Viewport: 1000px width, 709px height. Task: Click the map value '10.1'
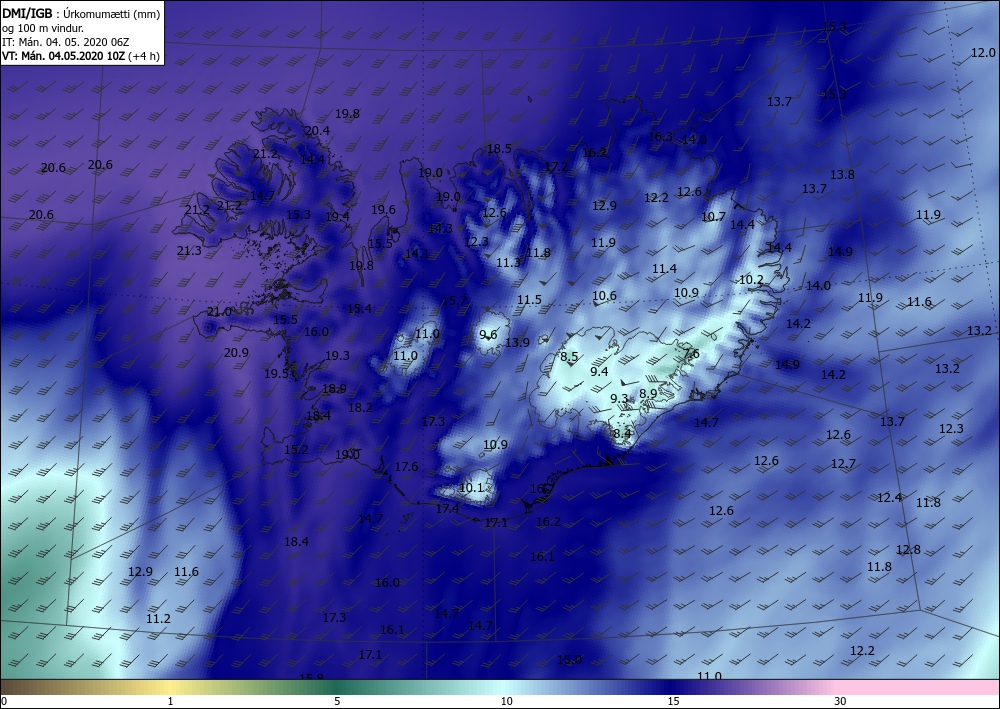471,488
